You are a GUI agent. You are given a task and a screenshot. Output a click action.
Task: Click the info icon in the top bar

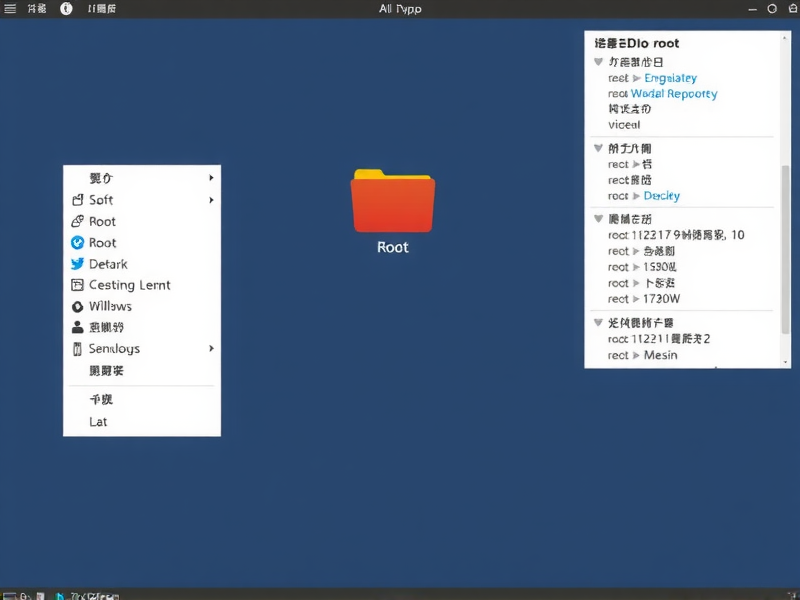point(66,8)
